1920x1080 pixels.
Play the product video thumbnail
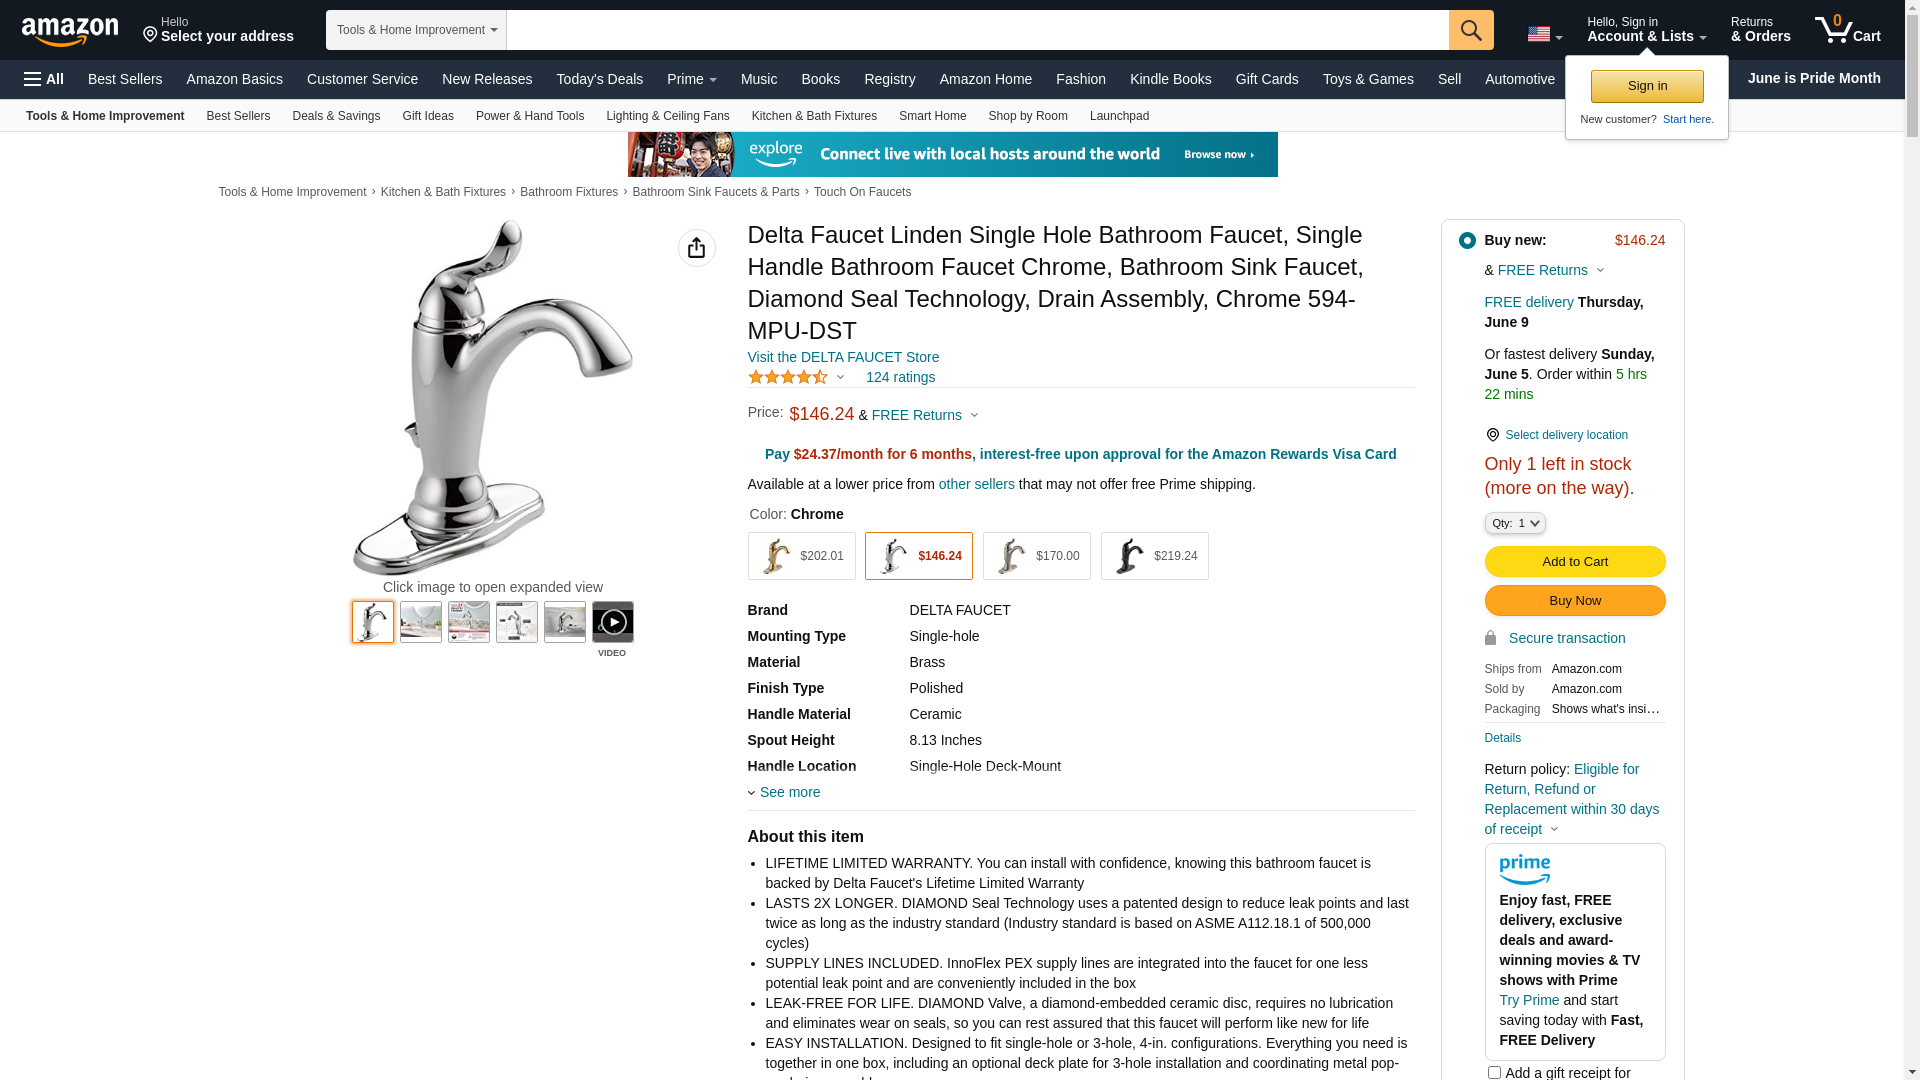click(x=613, y=622)
